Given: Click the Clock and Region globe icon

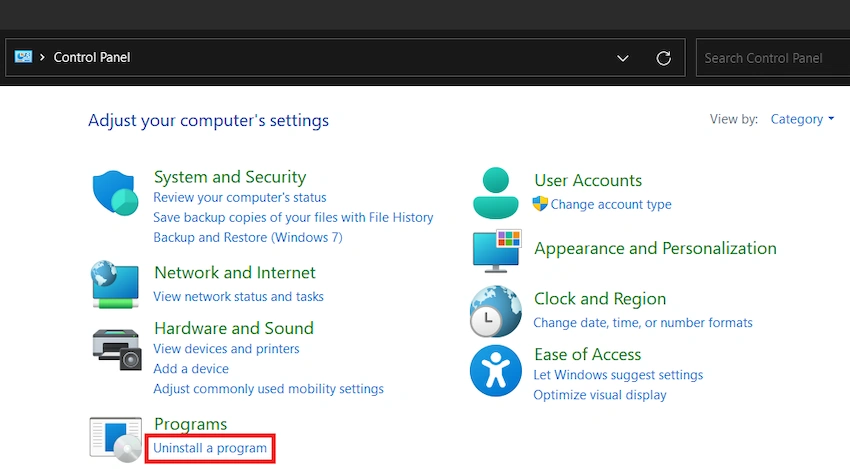Looking at the screenshot, I should pos(495,311).
